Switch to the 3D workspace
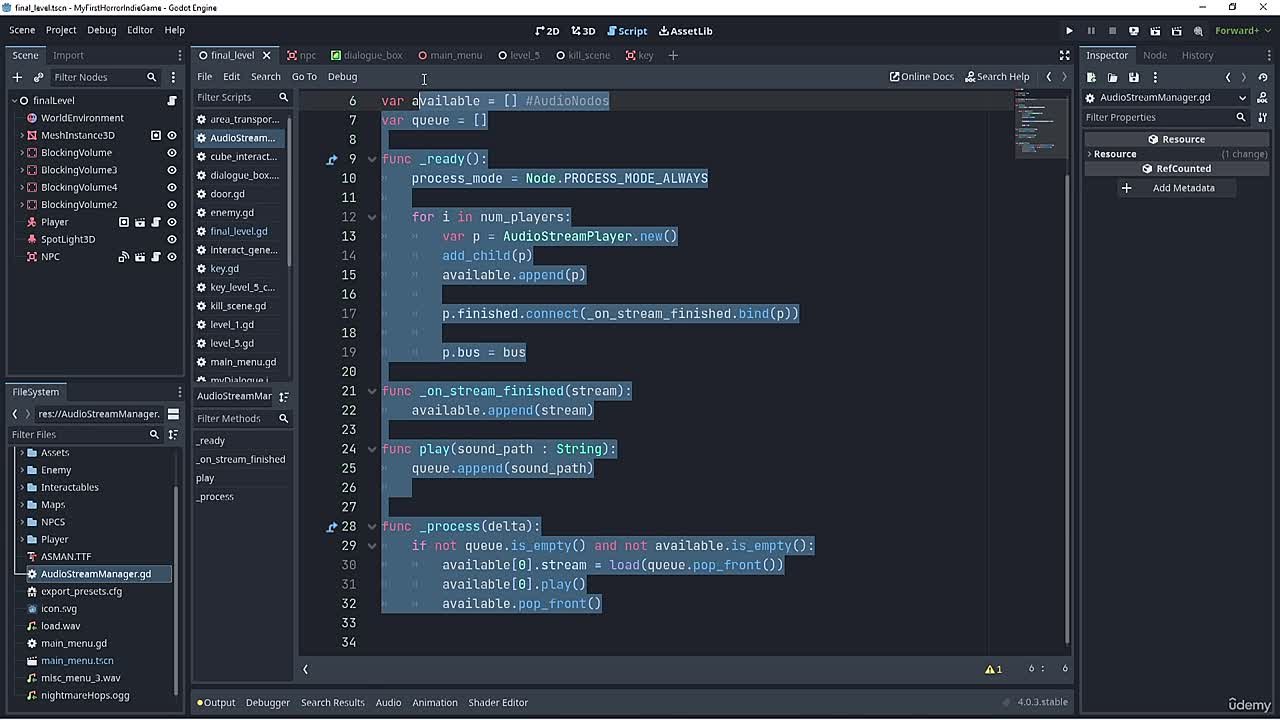 pyautogui.click(x=583, y=31)
